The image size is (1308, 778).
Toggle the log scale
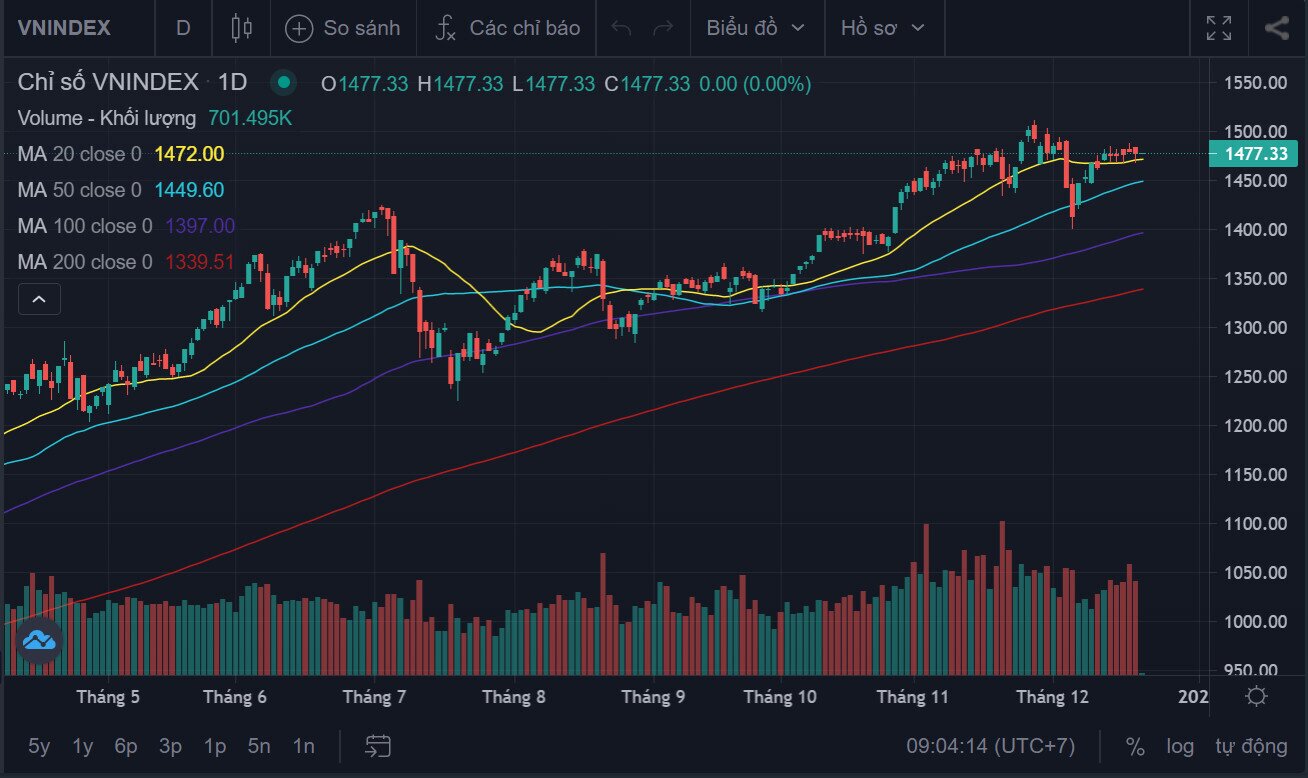pos(1180,746)
